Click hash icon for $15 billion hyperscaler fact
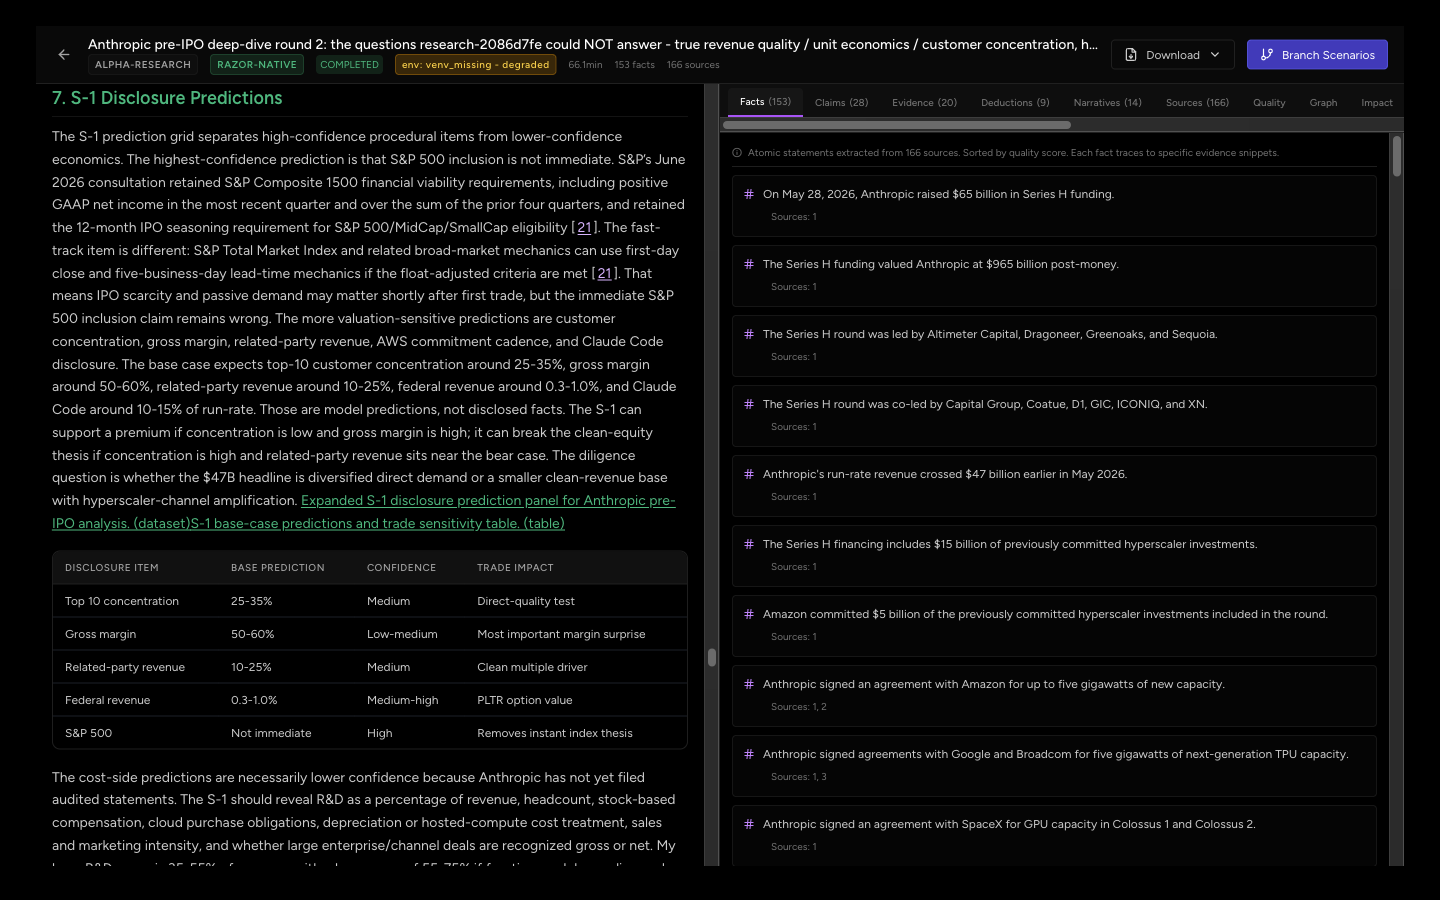 749,544
